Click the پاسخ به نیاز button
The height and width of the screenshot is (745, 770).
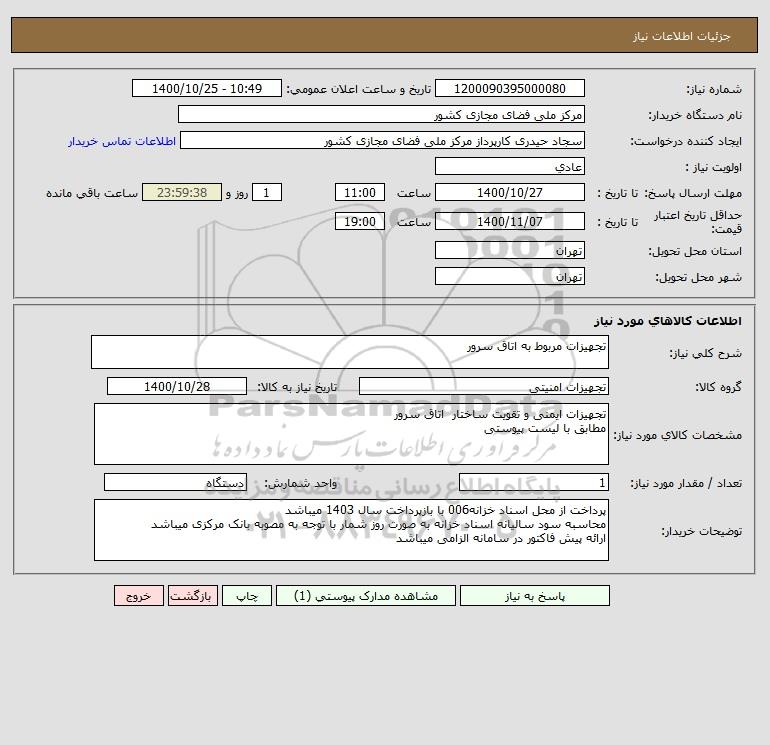click(x=534, y=595)
